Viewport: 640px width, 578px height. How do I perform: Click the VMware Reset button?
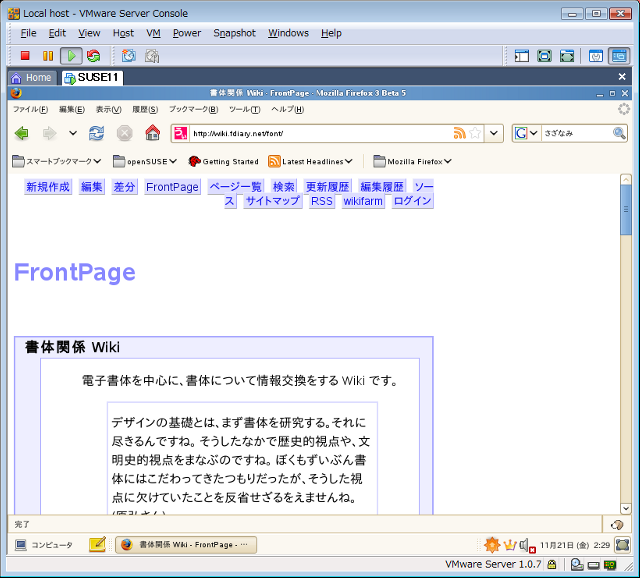tap(93, 56)
